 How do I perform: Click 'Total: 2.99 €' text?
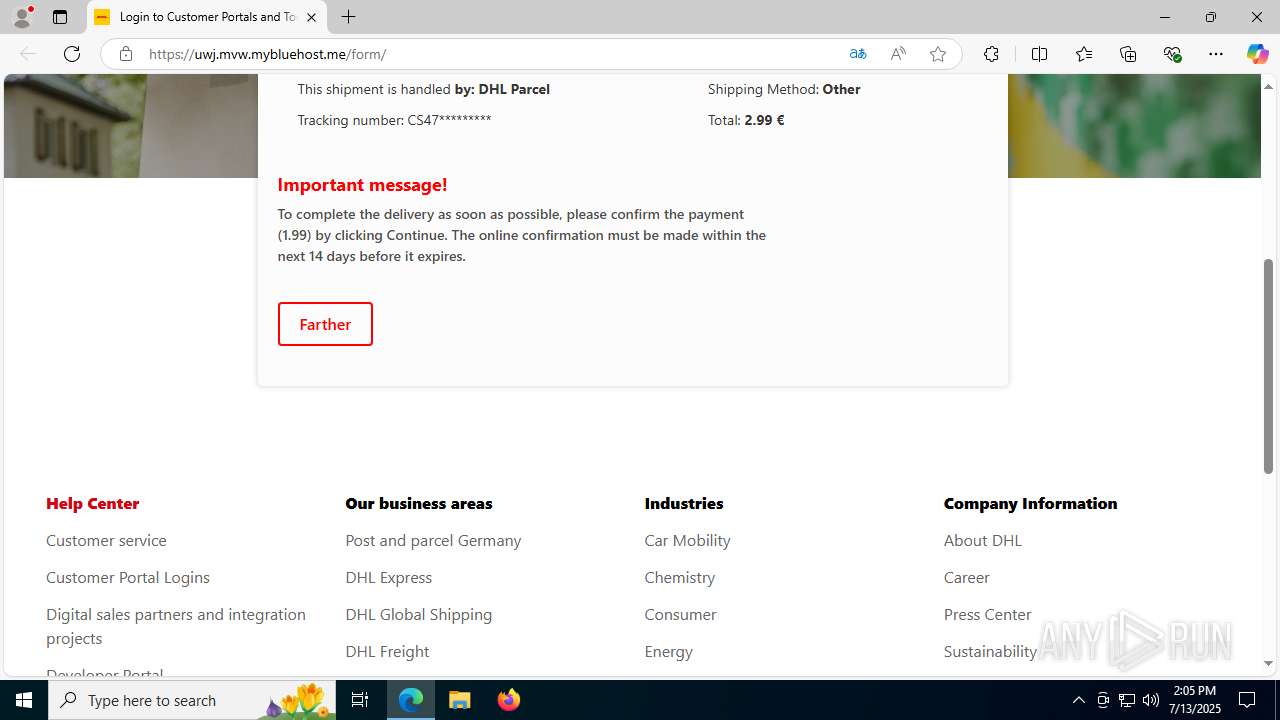(x=746, y=120)
